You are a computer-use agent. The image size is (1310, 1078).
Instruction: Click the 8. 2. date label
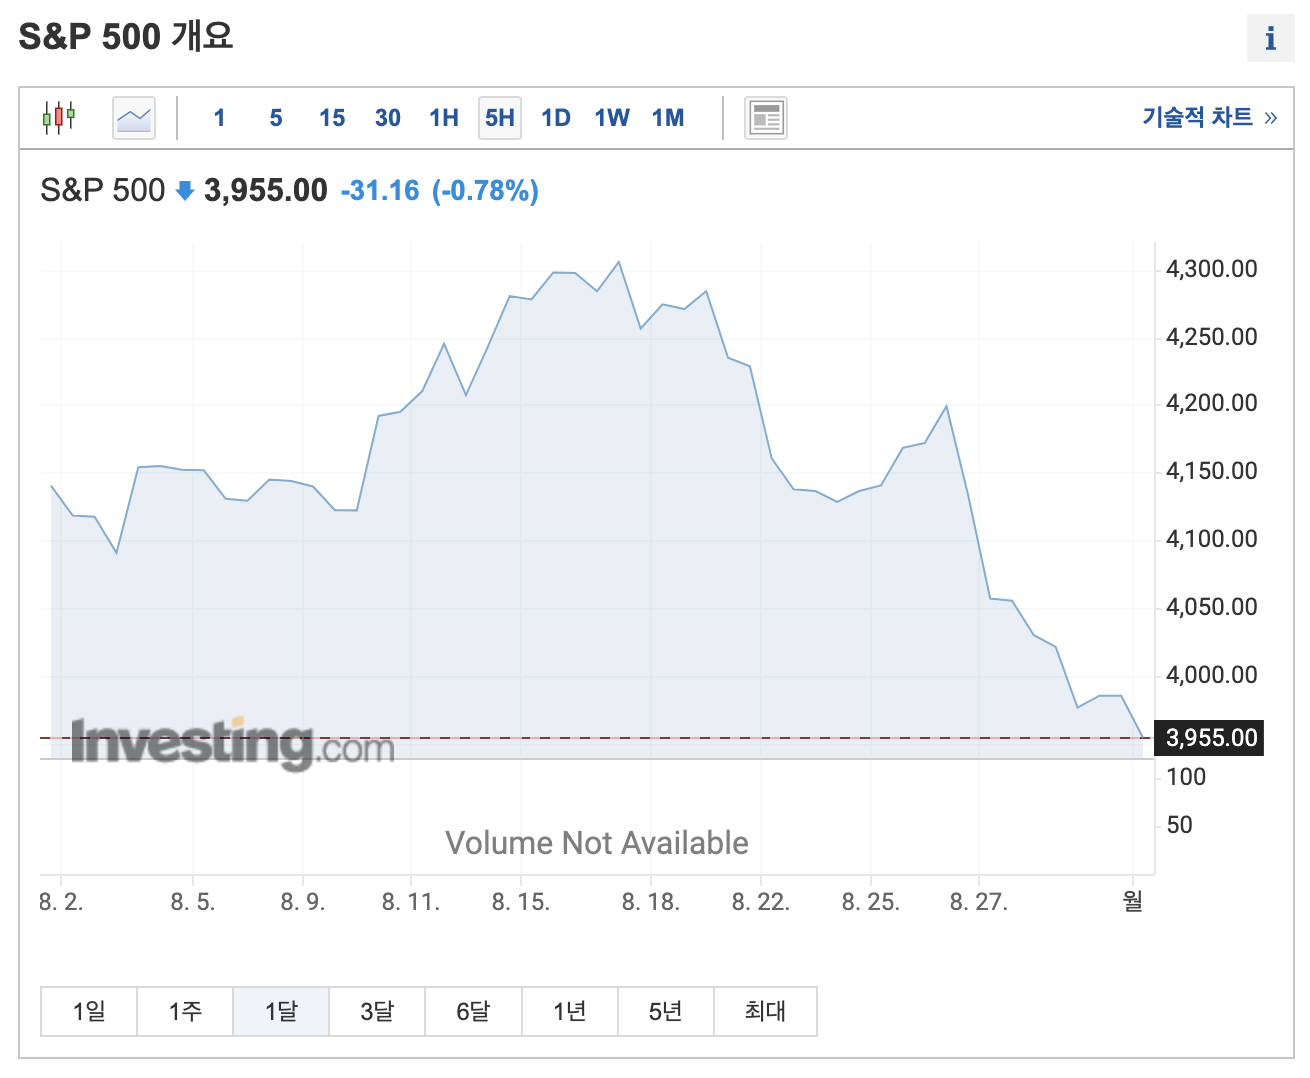click(61, 902)
